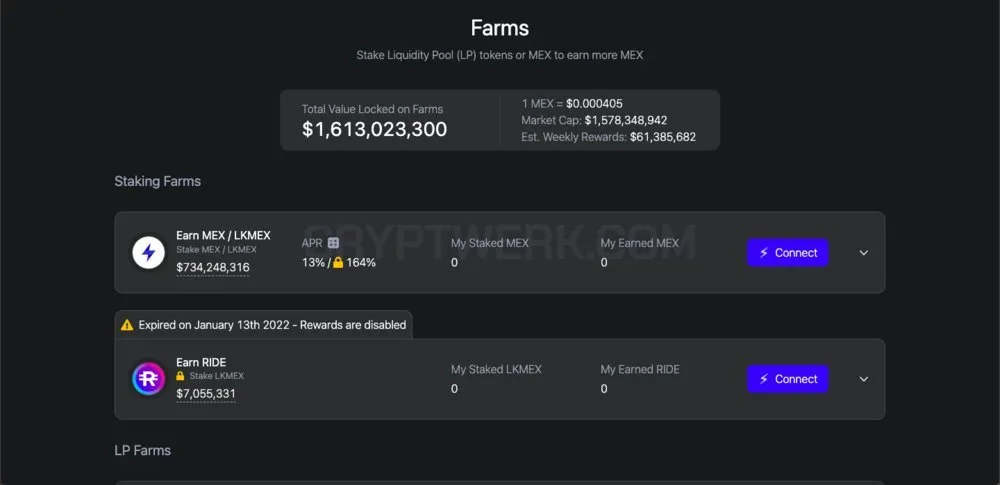Click the RIDE token logo icon

tap(149, 378)
